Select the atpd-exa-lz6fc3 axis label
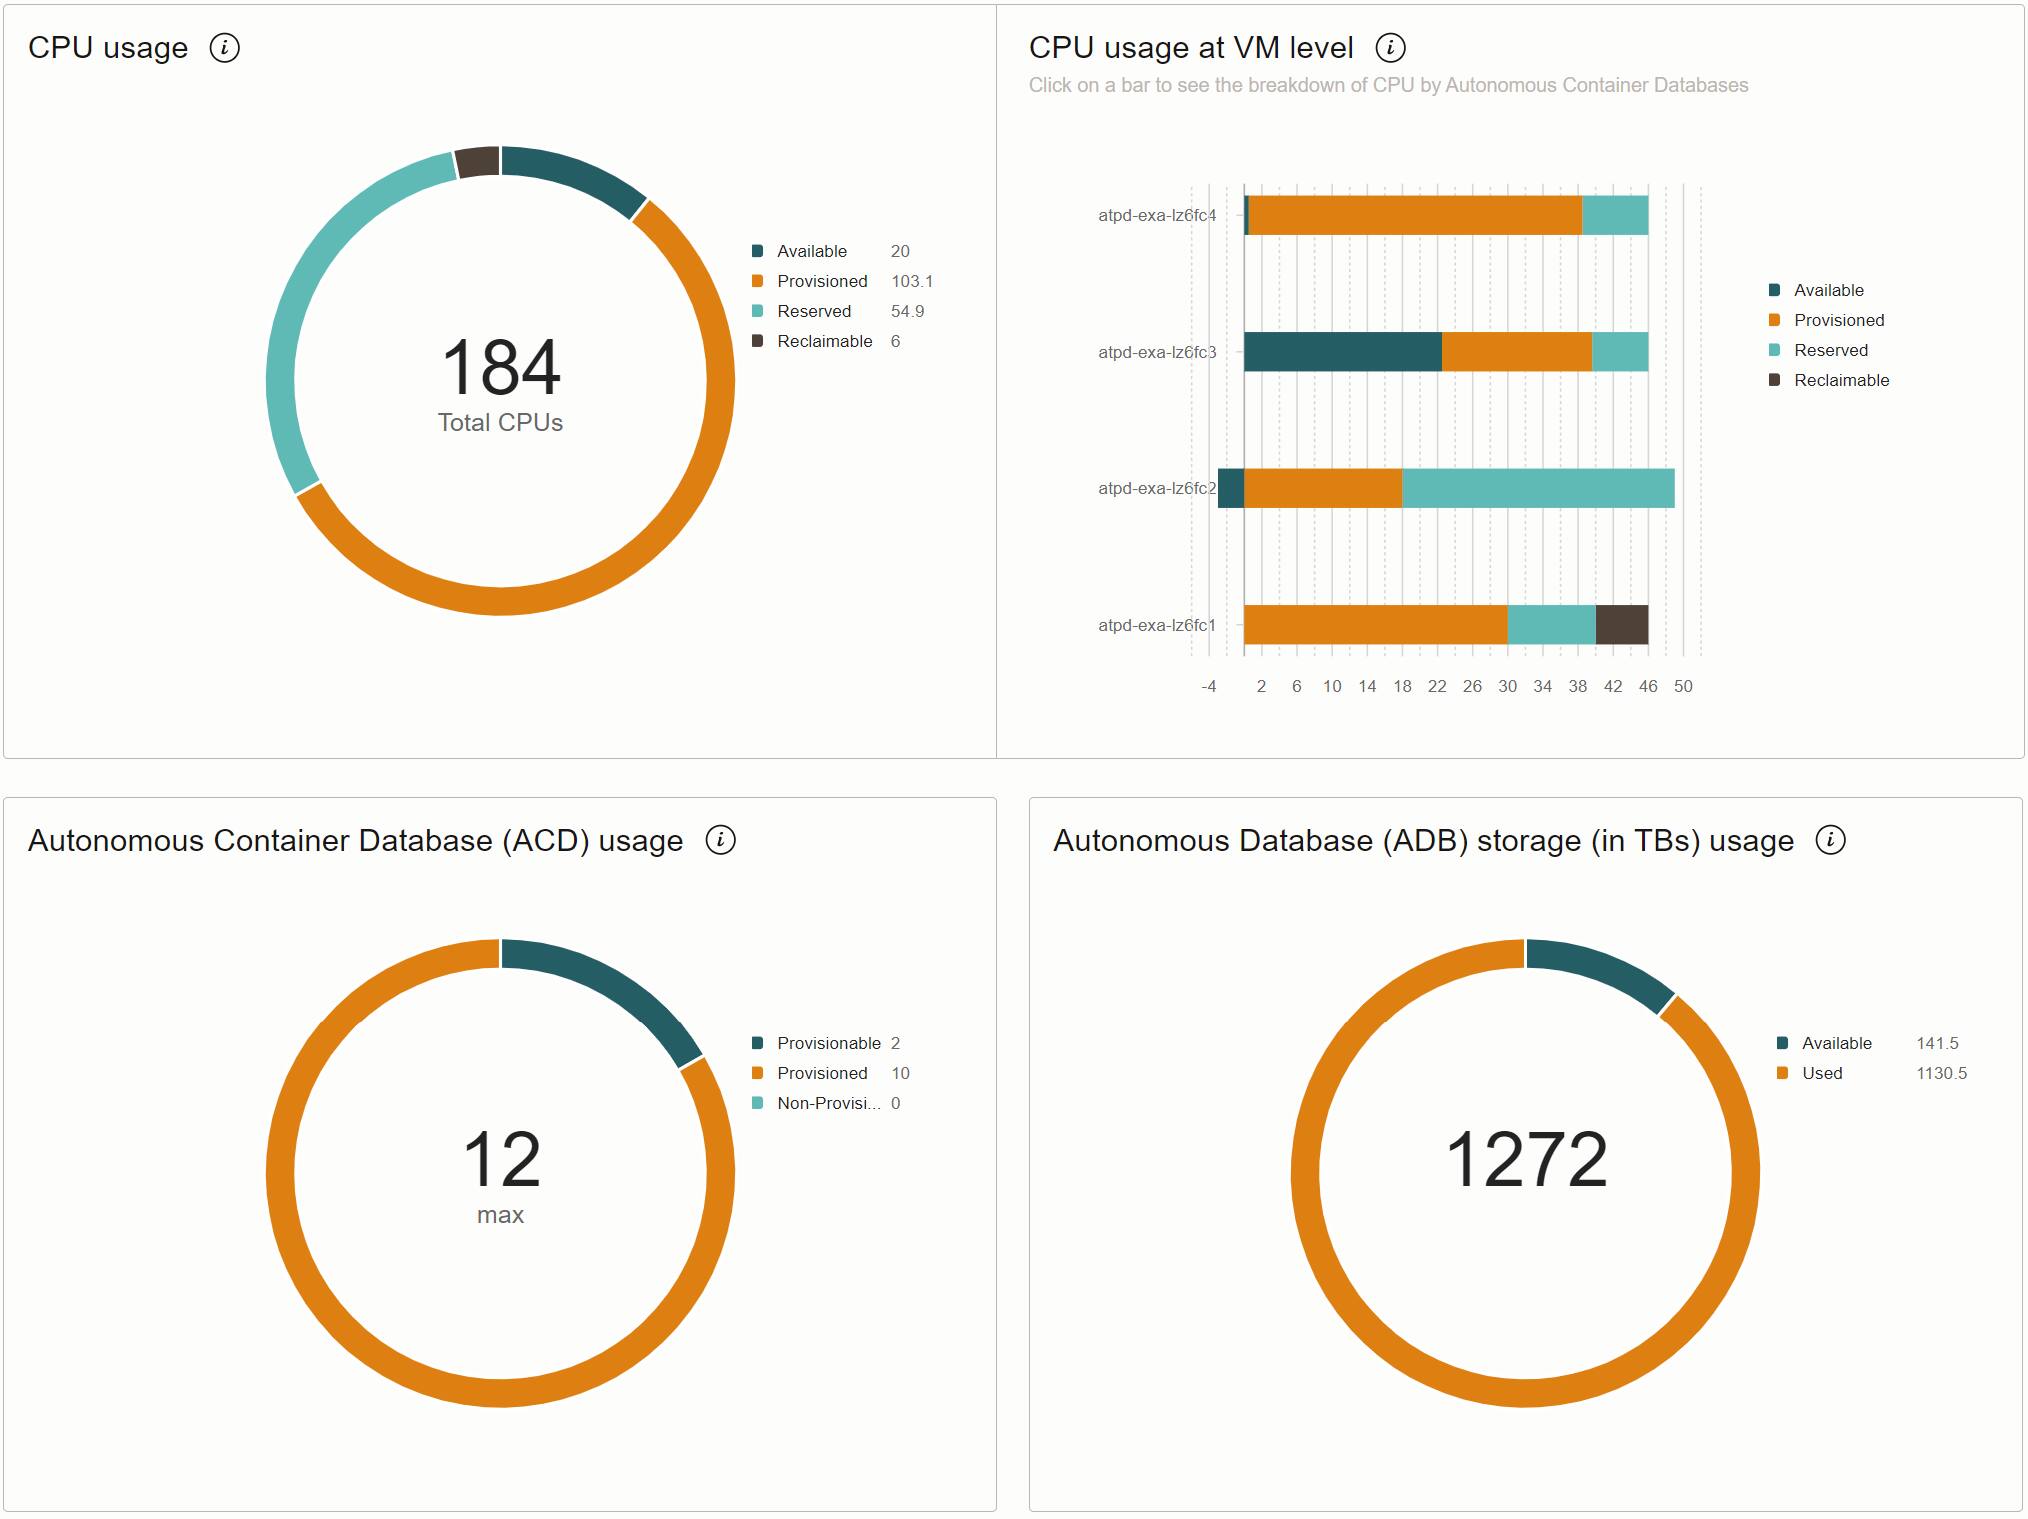The width and height of the screenshot is (2028, 1519). pyautogui.click(x=1157, y=352)
